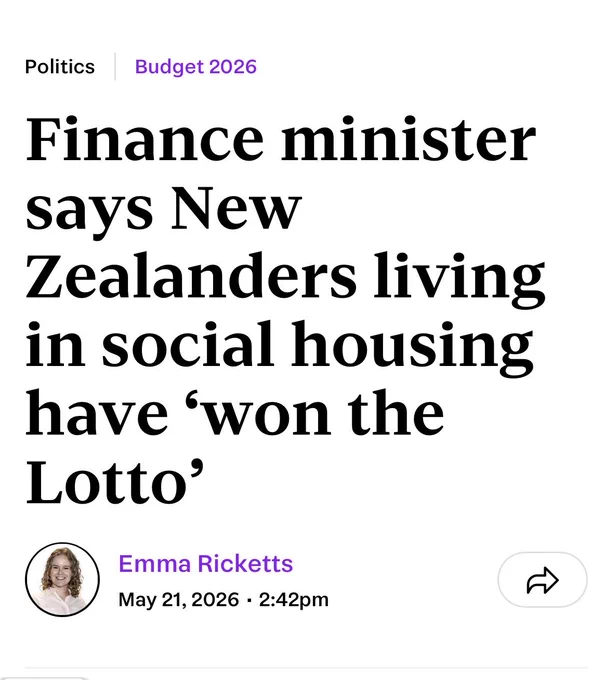The height and width of the screenshot is (680, 605).
Task: Open Emma Ricketts' author profile photo
Action: pyautogui.click(x=62, y=579)
